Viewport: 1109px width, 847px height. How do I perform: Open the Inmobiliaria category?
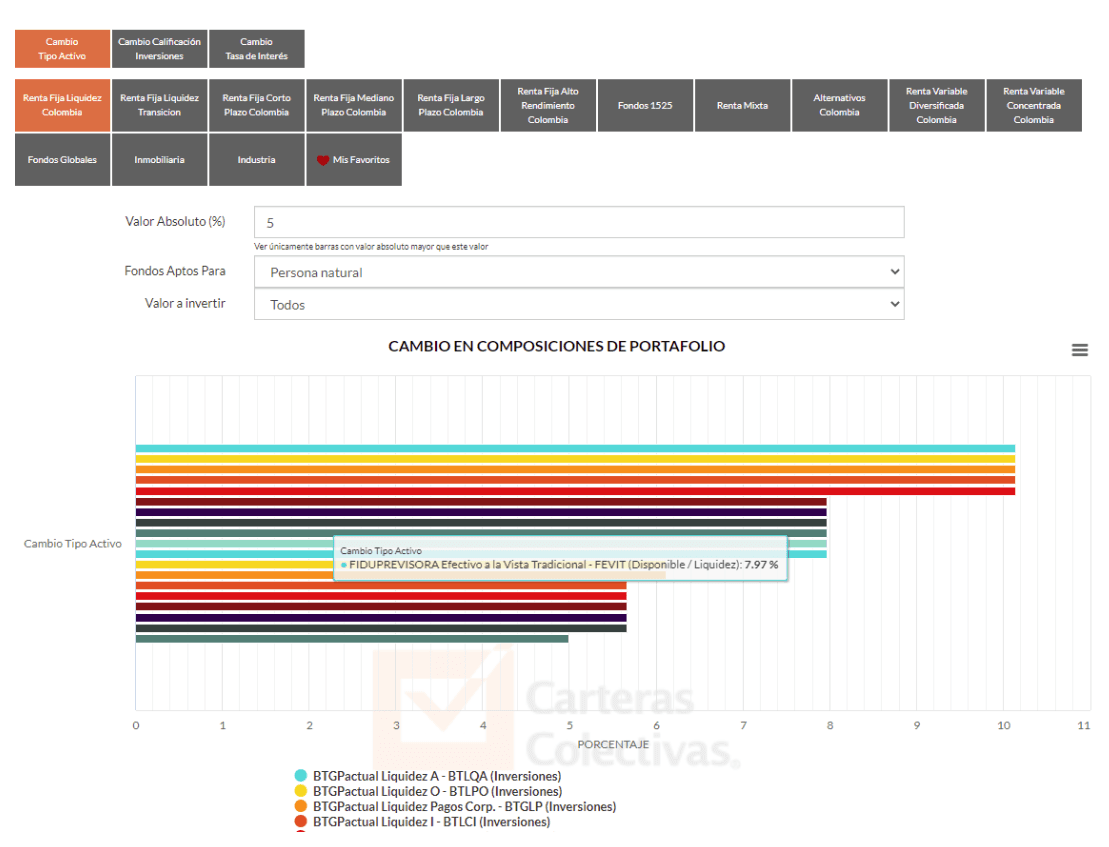click(159, 160)
